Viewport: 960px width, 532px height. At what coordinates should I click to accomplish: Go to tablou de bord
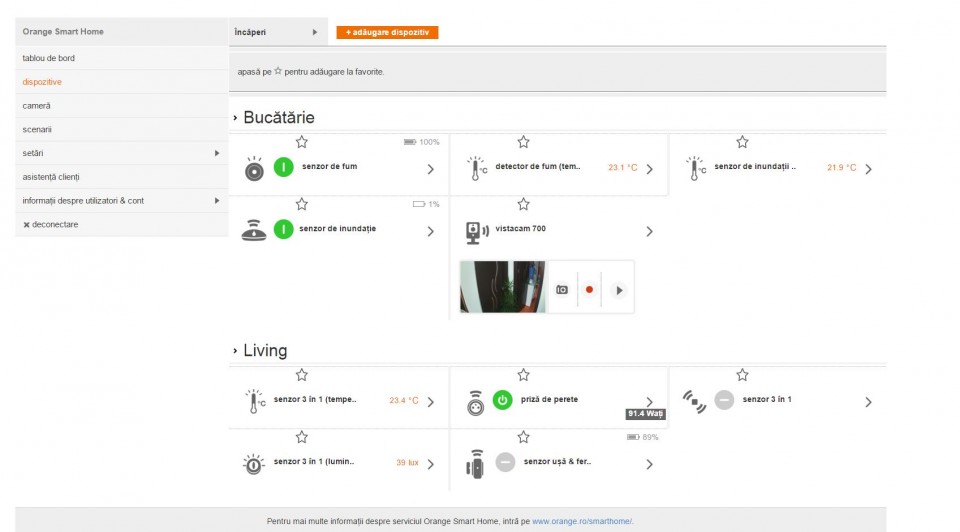[122, 58]
